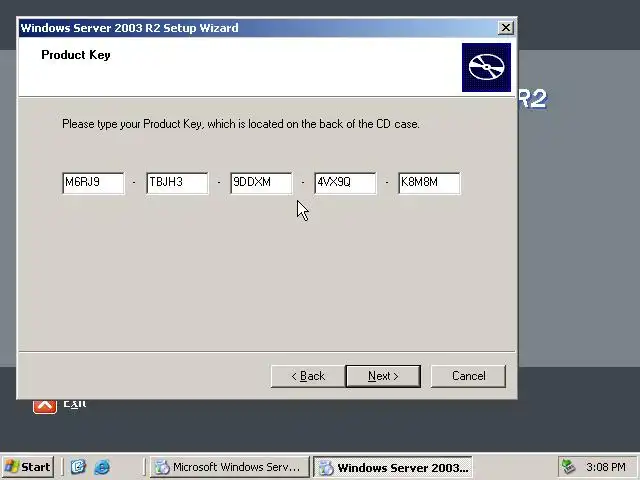The width and height of the screenshot is (640, 480).
Task: Click the system tray network icon
Action: (568, 467)
